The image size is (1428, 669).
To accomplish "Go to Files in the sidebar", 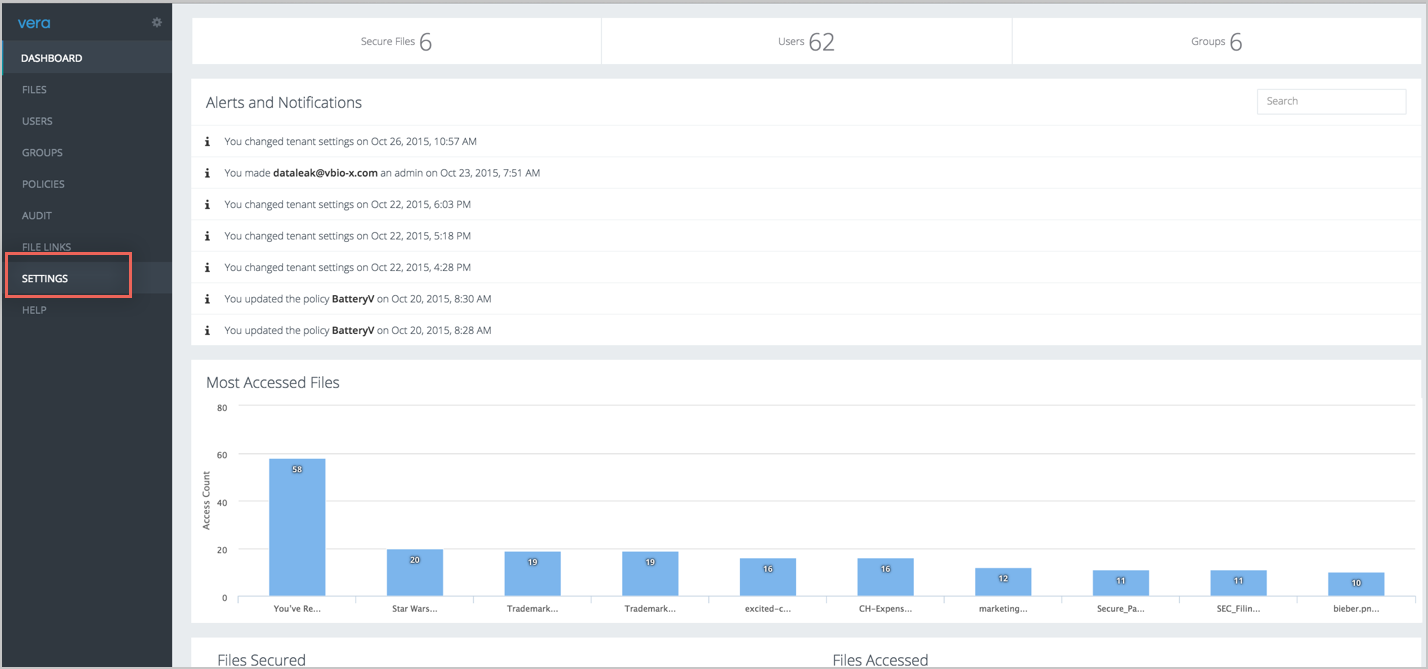I will pyautogui.click(x=34, y=90).
